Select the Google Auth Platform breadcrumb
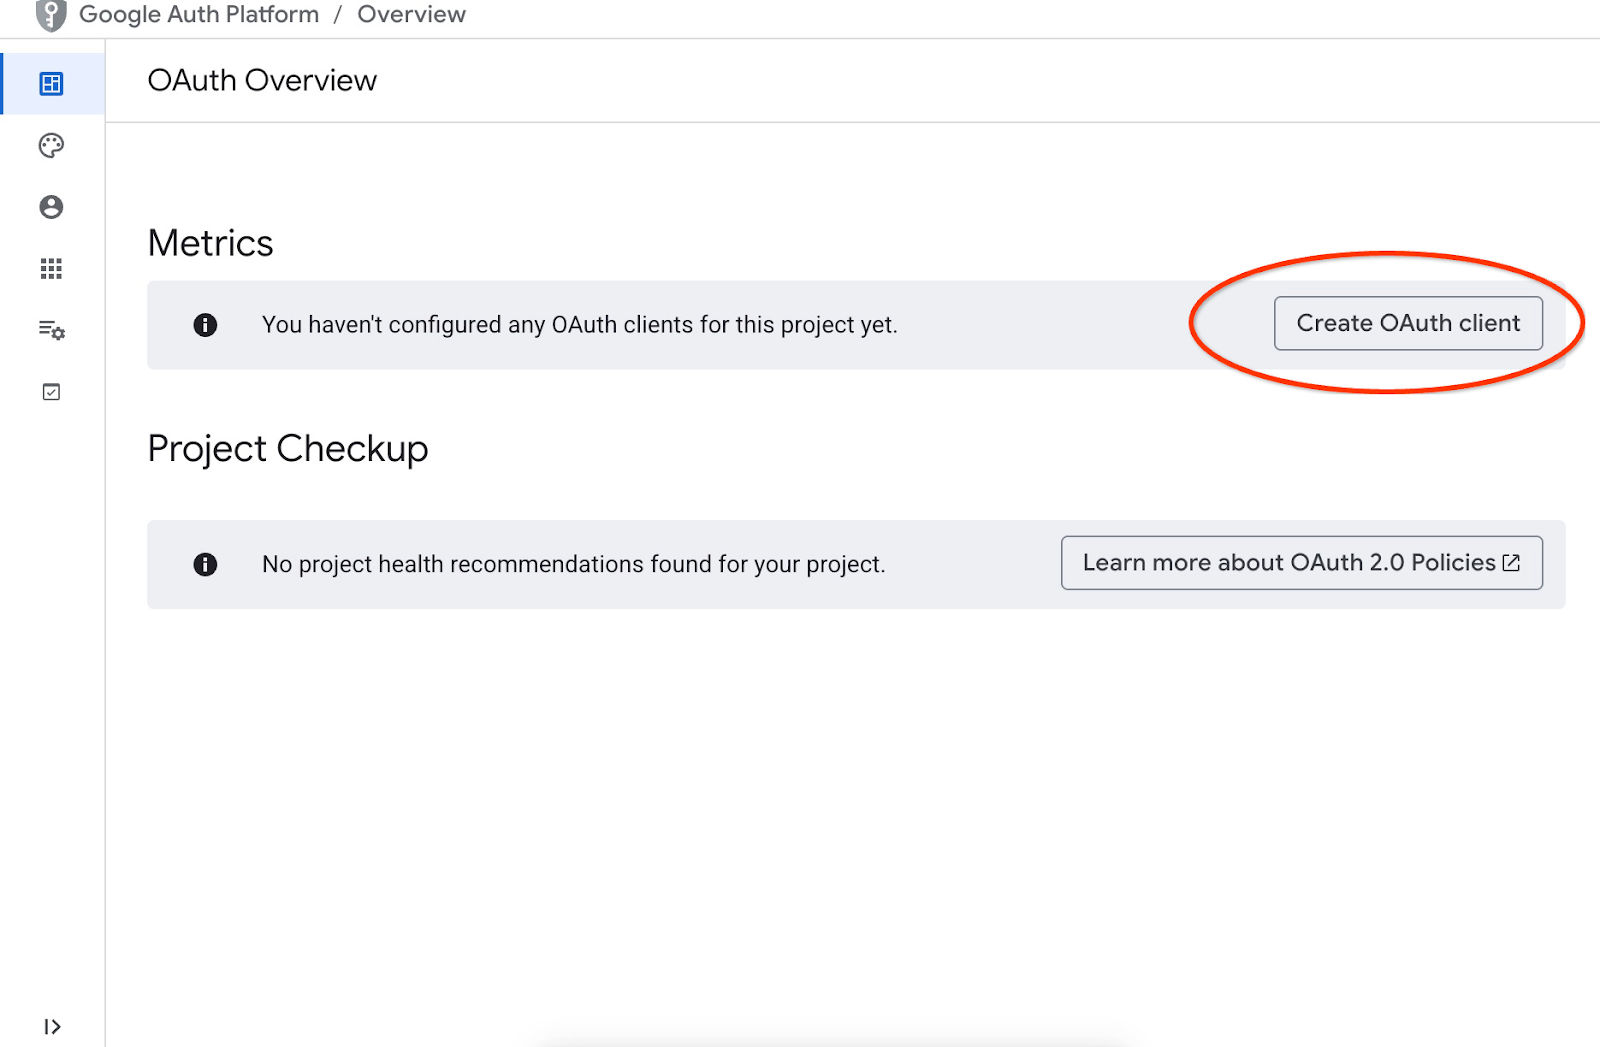This screenshot has width=1600, height=1047. coord(199,15)
